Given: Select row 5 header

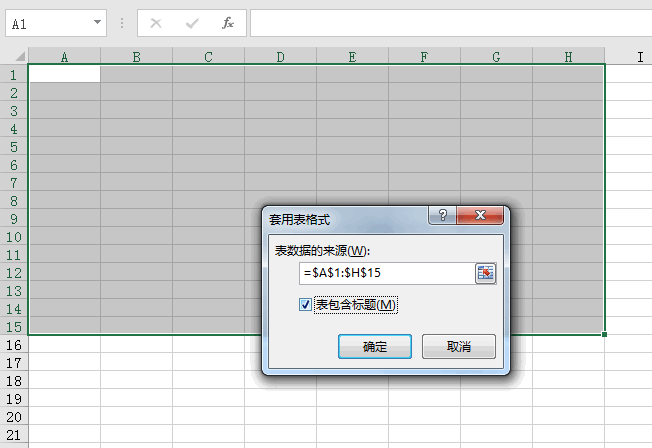Looking at the screenshot, I should 14,147.
